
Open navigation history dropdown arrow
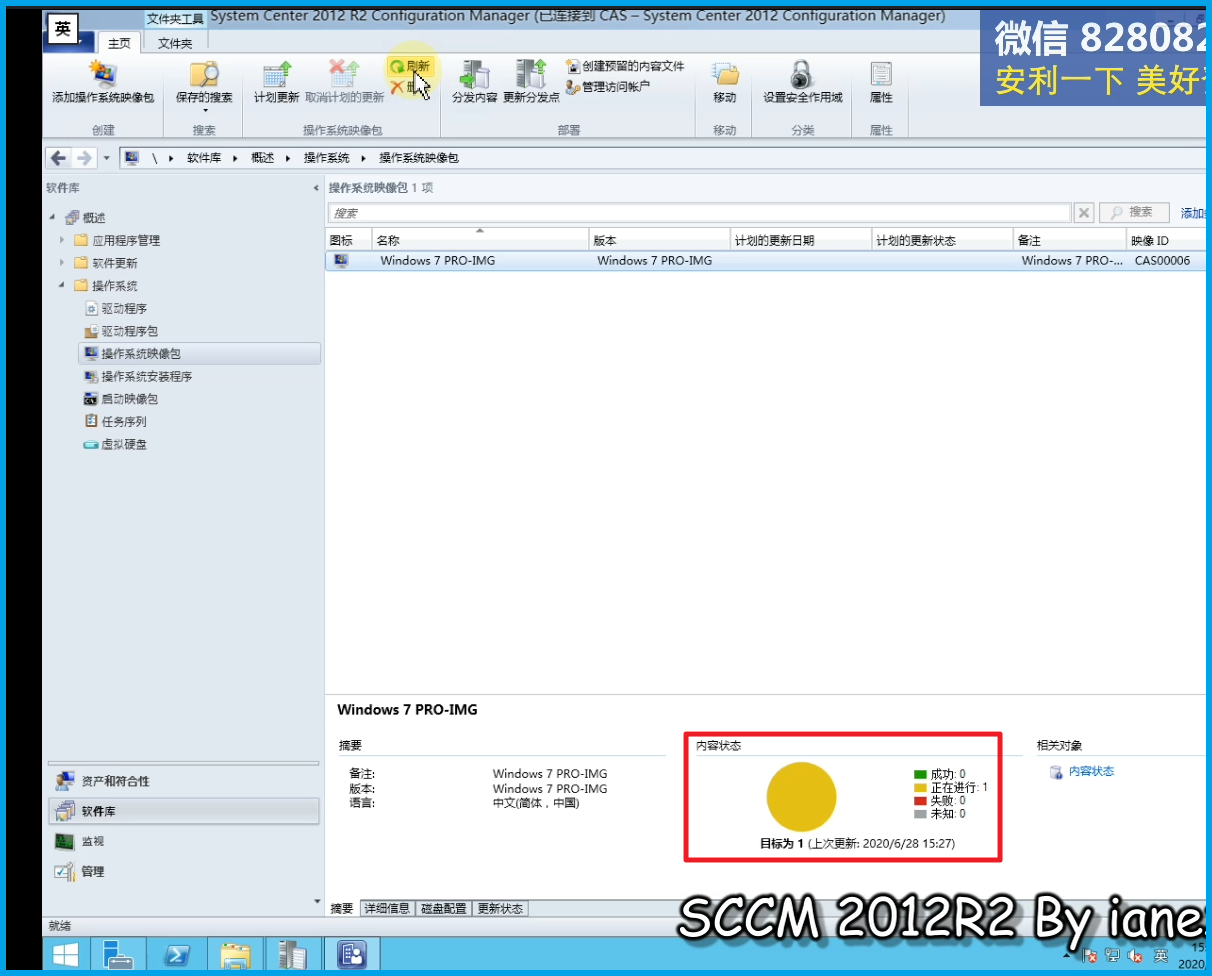pyautogui.click(x=107, y=159)
